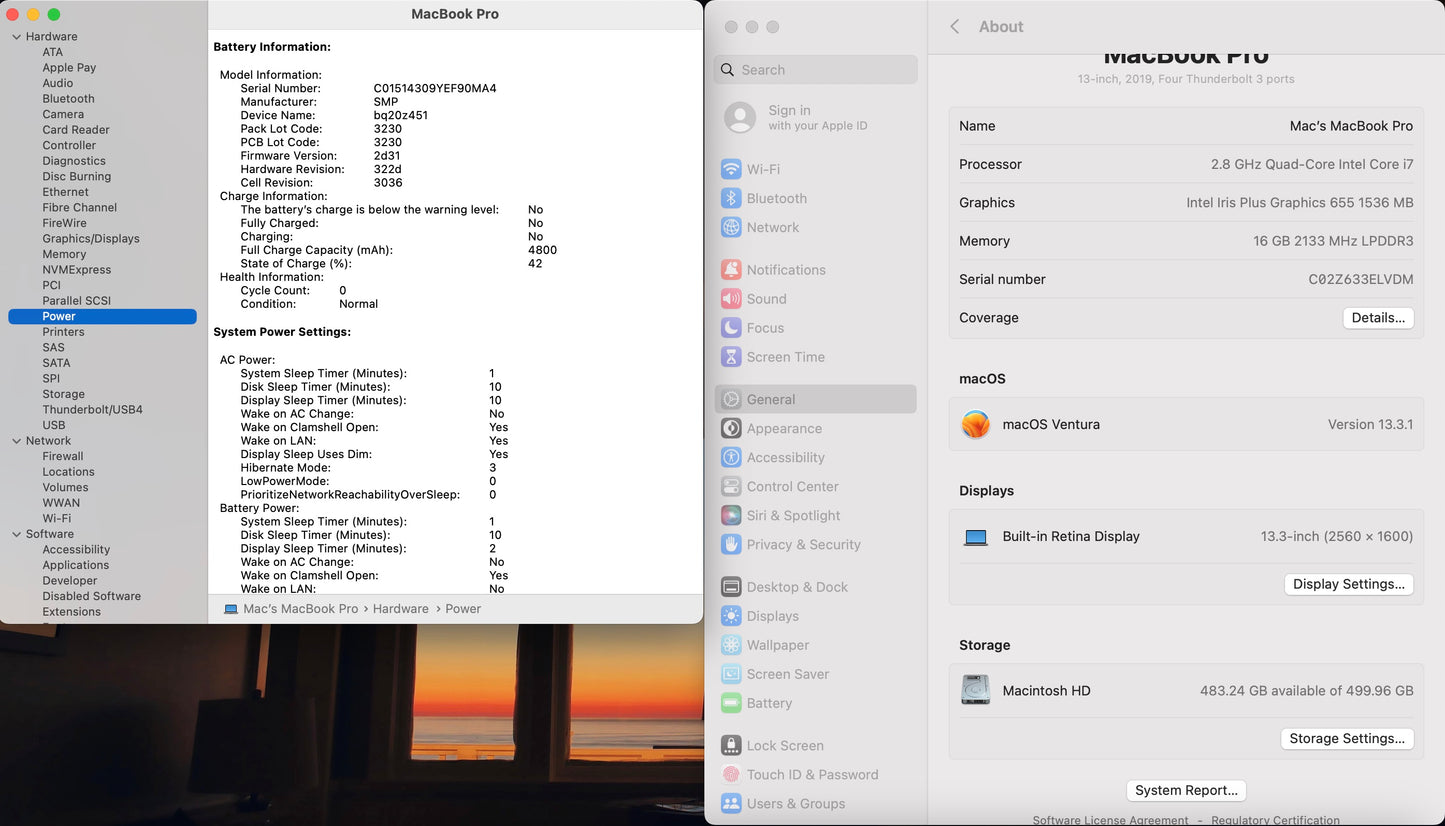Click the Sound speaker icon
The height and width of the screenshot is (826, 1445).
[x=731, y=299]
